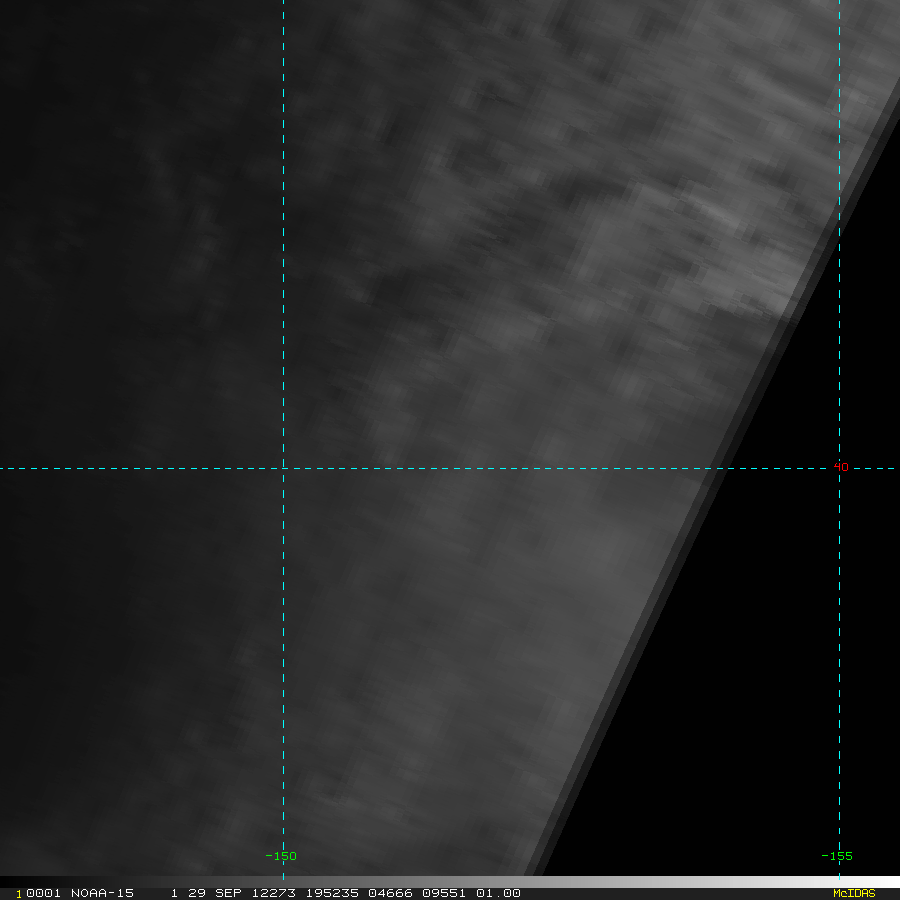Click the yellow frame number 1
900x900 pixels.
19,894
